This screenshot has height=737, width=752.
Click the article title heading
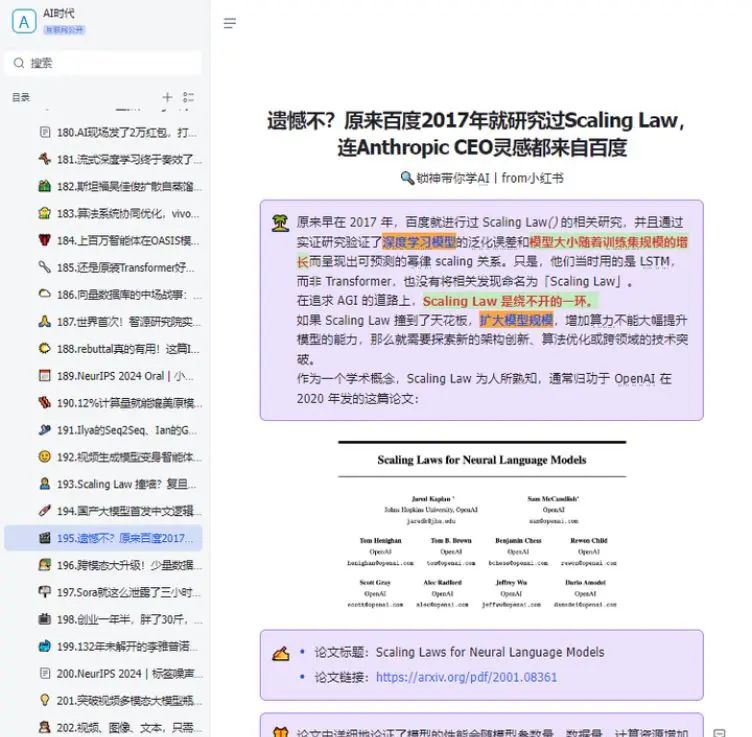pos(476,134)
